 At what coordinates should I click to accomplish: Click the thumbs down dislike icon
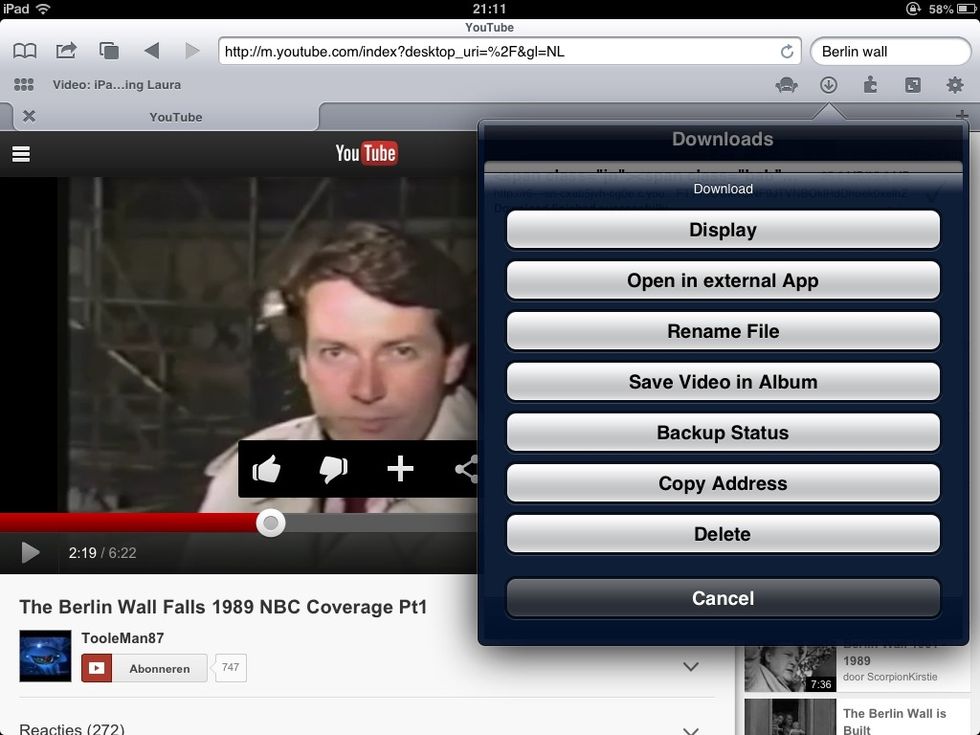(x=333, y=469)
